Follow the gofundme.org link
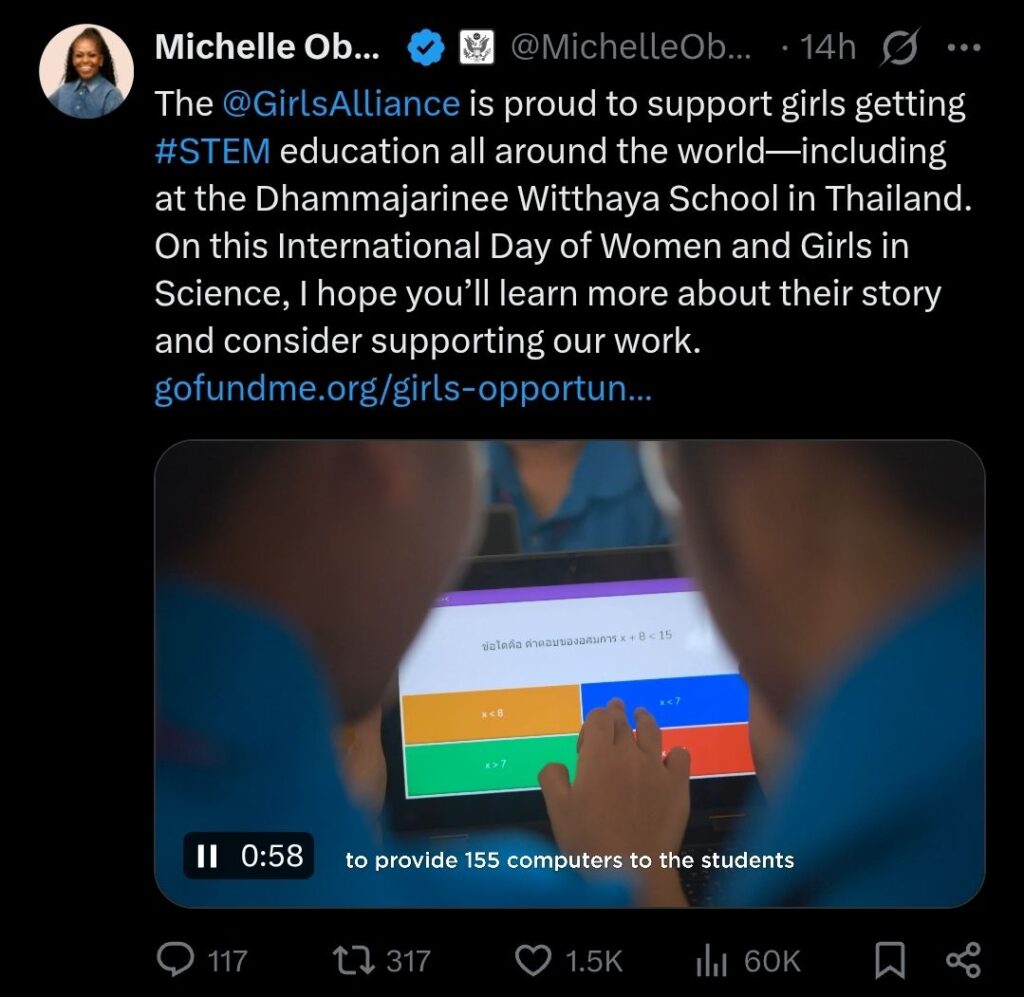Viewport: 1024px width, 997px height. (x=402, y=390)
